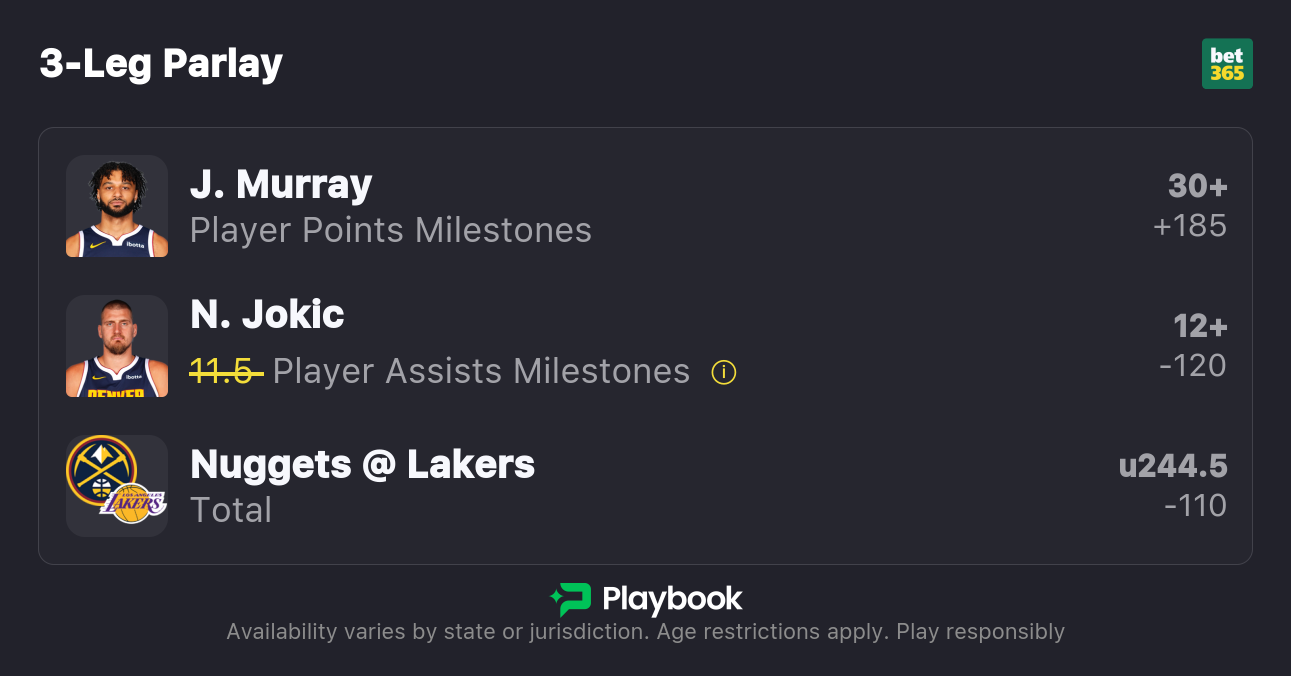Image resolution: width=1291 pixels, height=676 pixels.
Task: Click the u244.5 total line
Action: 1173,466
